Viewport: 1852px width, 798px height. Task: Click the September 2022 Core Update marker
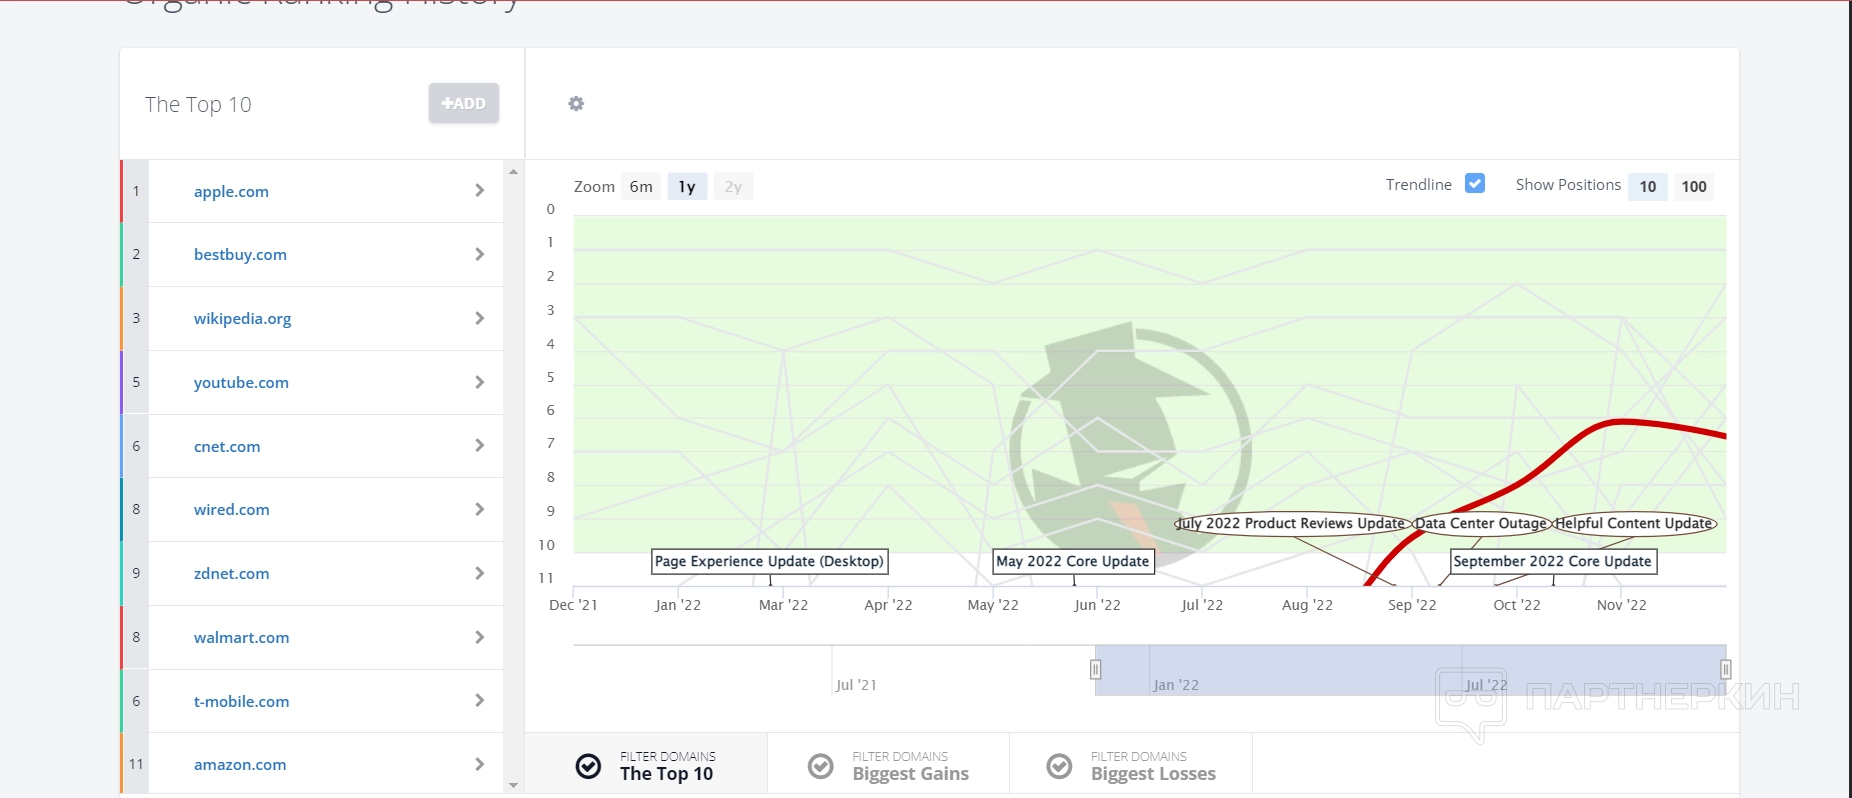tap(1553, 561)
